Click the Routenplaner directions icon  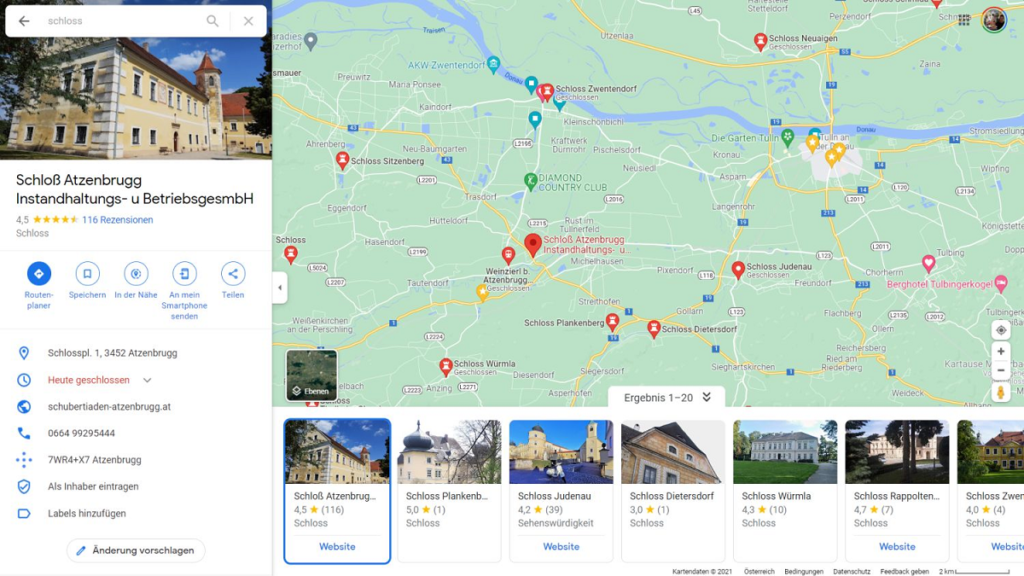pyautogui.click(x=39, y=273)
